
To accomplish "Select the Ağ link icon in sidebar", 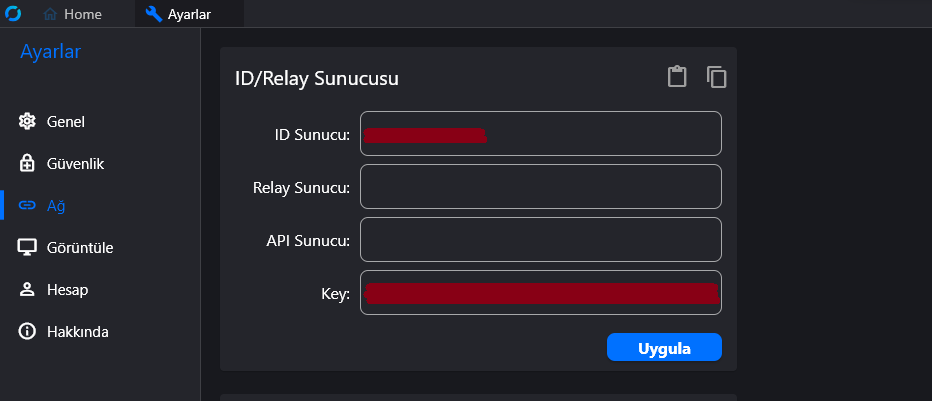I will pos(27,206).
